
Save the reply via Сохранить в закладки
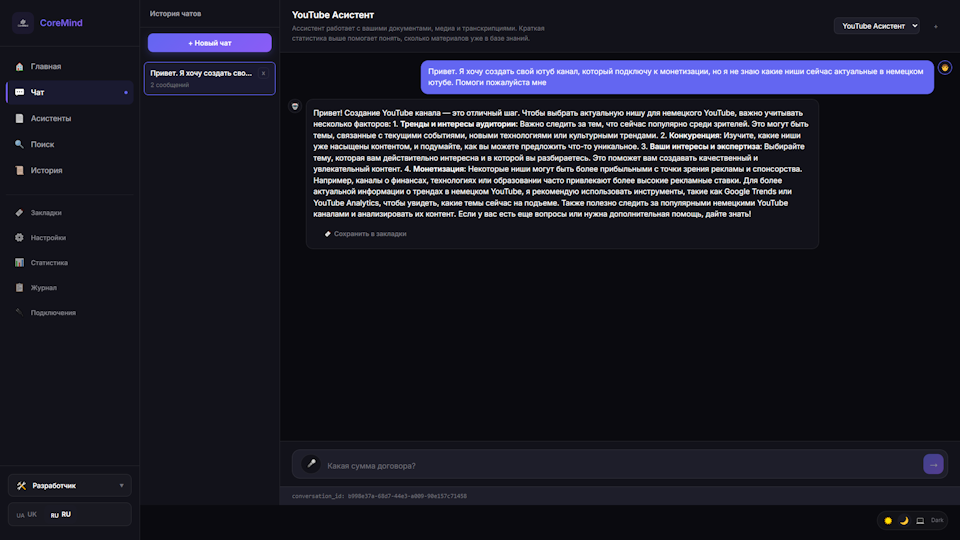click(366, 234)
